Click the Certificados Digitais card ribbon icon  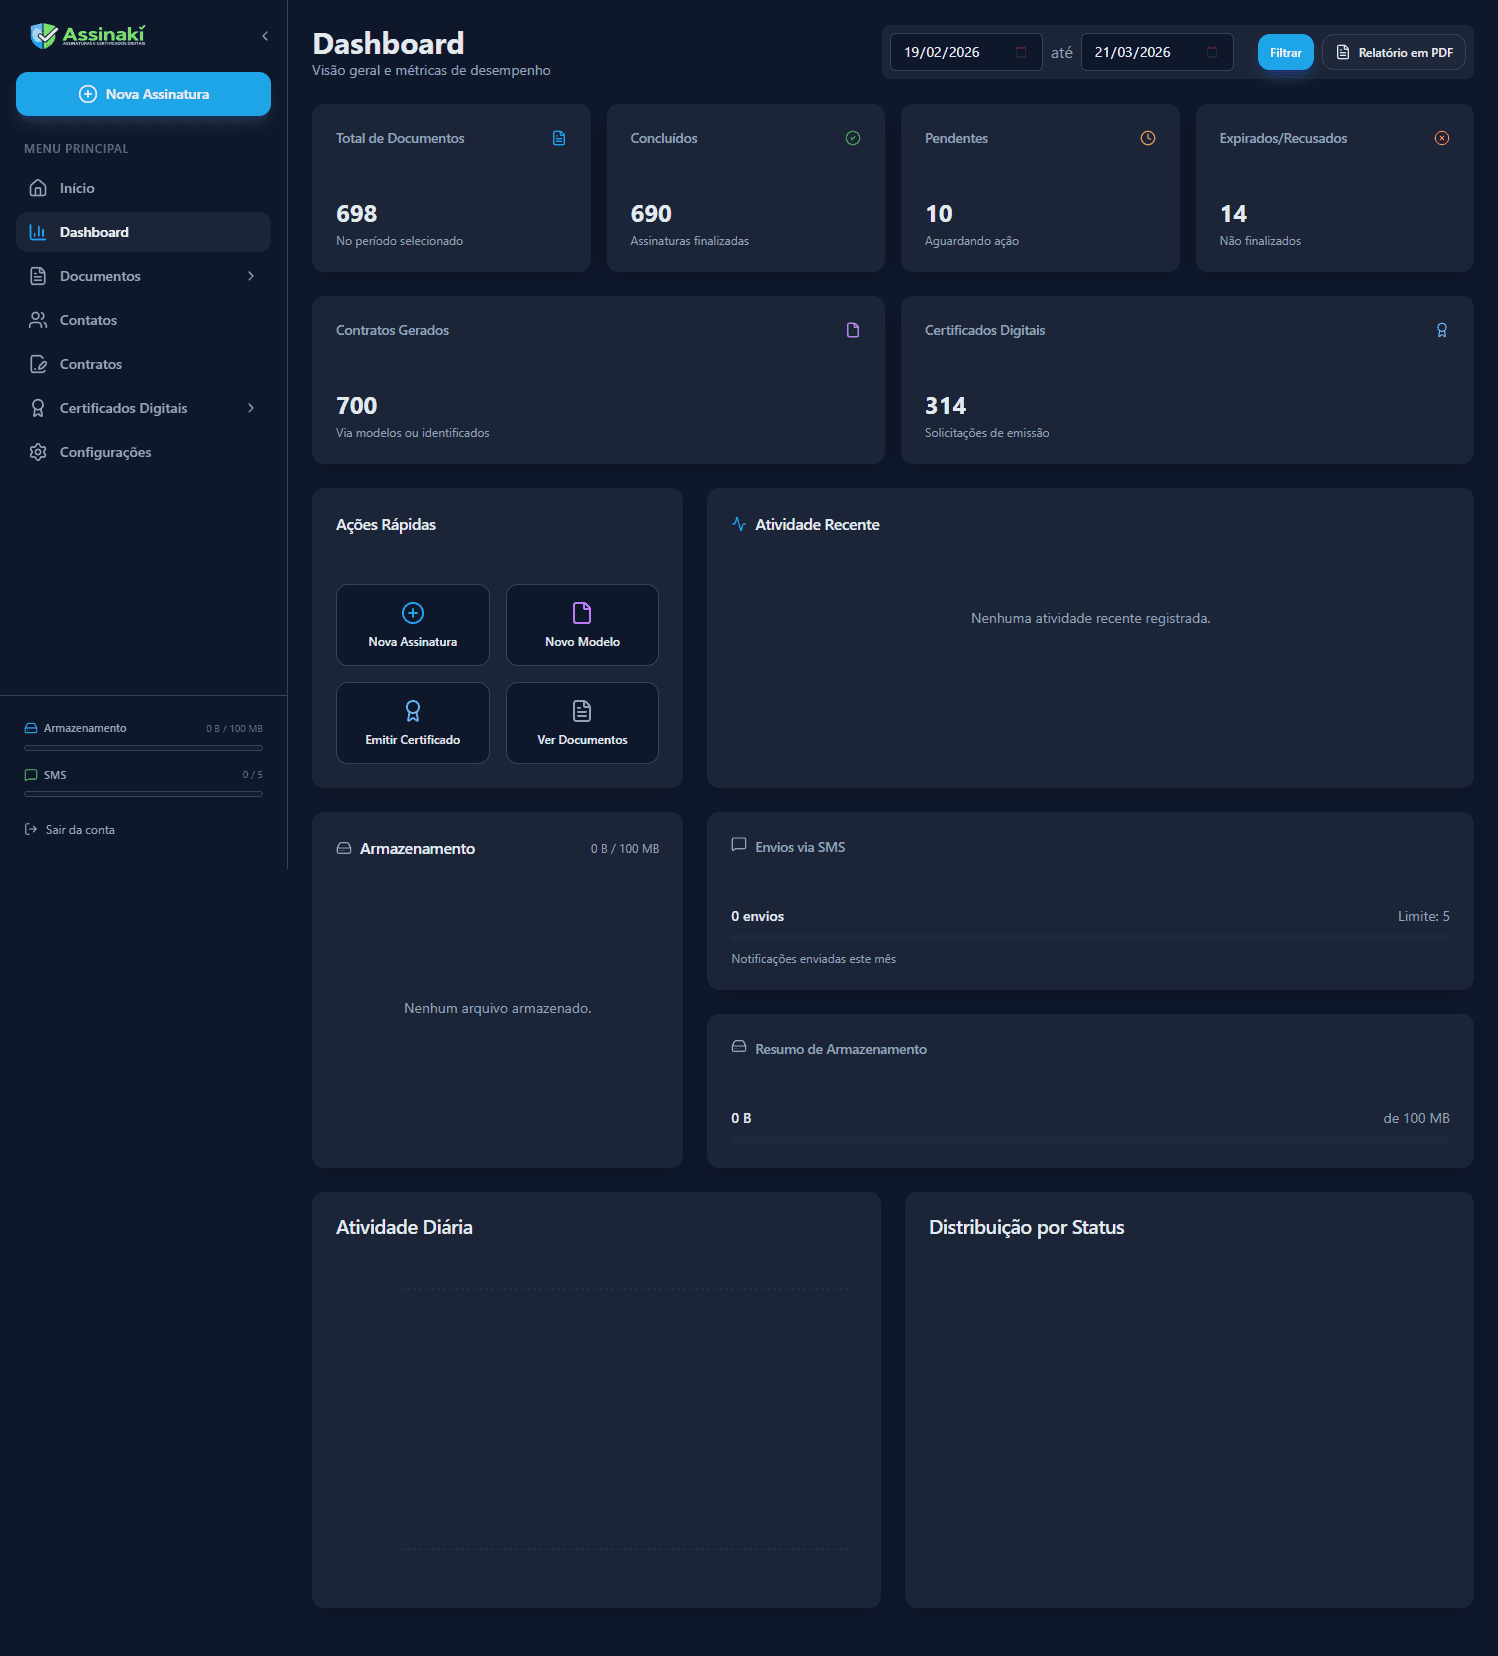point(1442,330)
